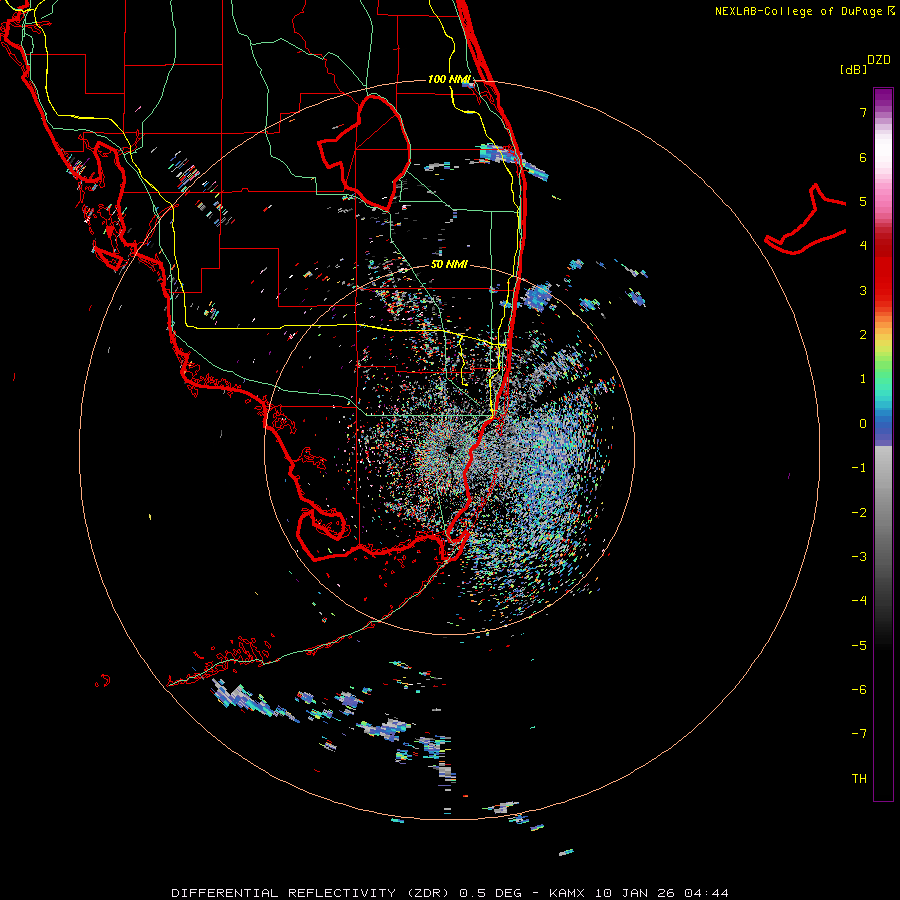Viewport: 900px width, 900px height.
Task: Click the 4 tick label on the color scale
Action: click(863, 246)
